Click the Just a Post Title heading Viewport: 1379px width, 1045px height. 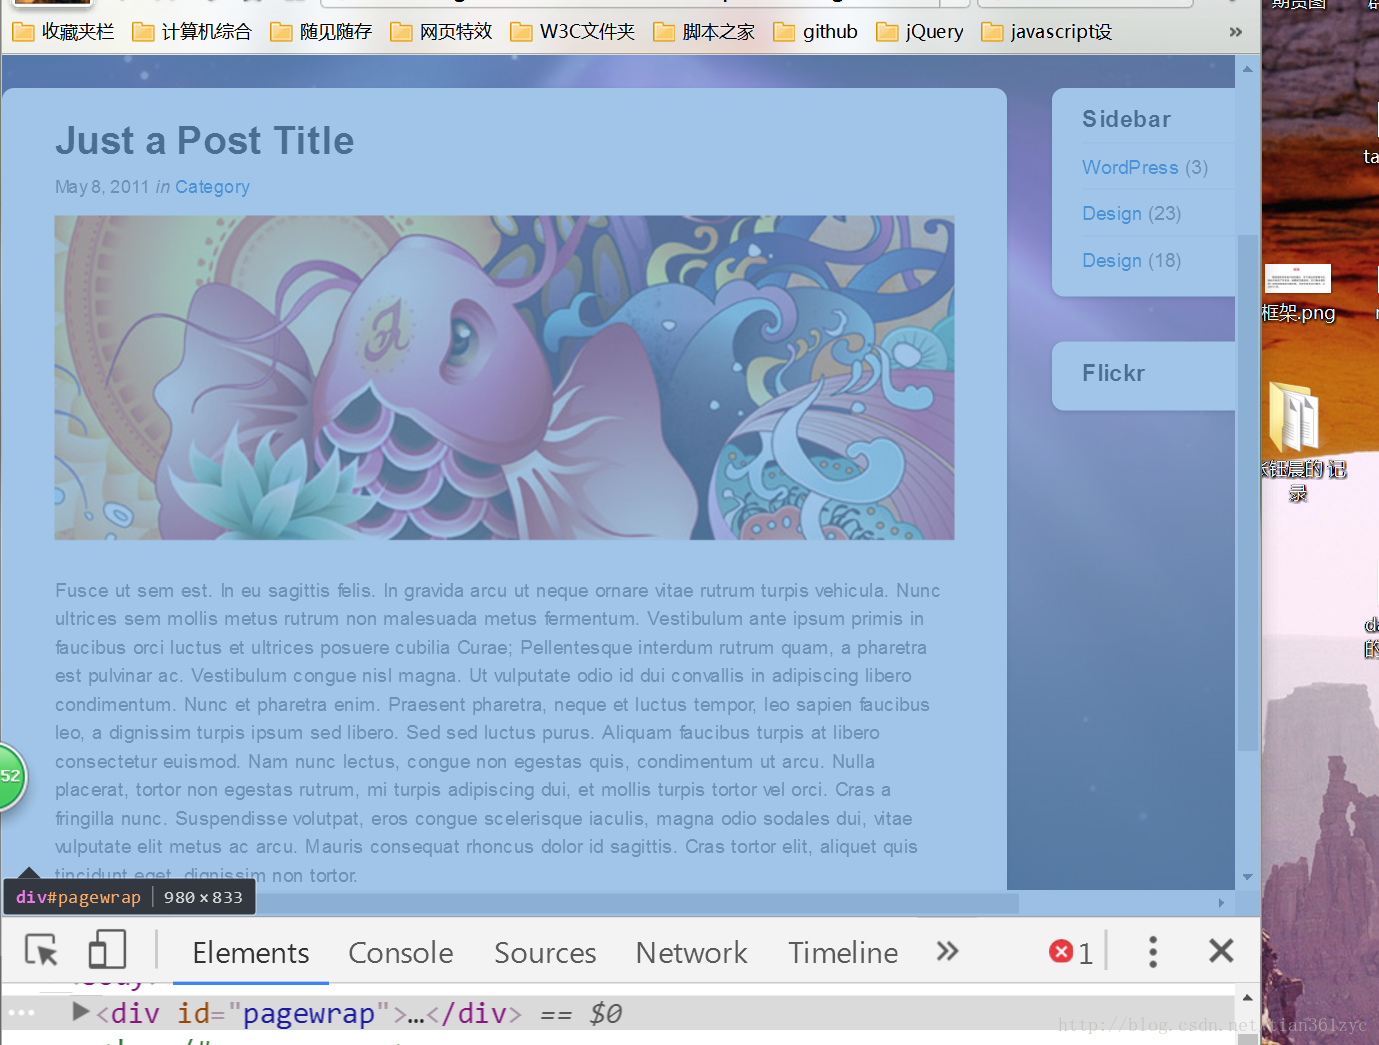(204, 141)
